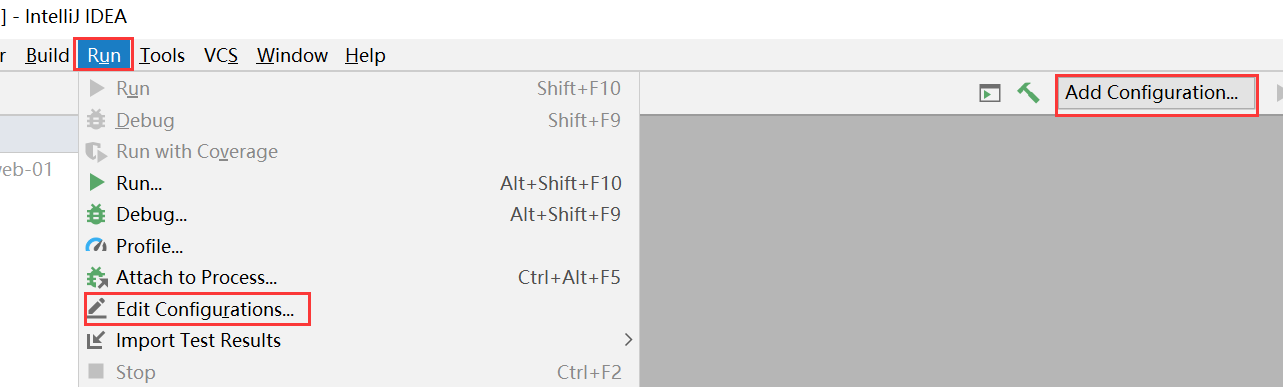The height and width of the screenshot is (387, 1283).
Task: Click the pencil icon for Edit Configurations
Action: [x=96, y=309]
